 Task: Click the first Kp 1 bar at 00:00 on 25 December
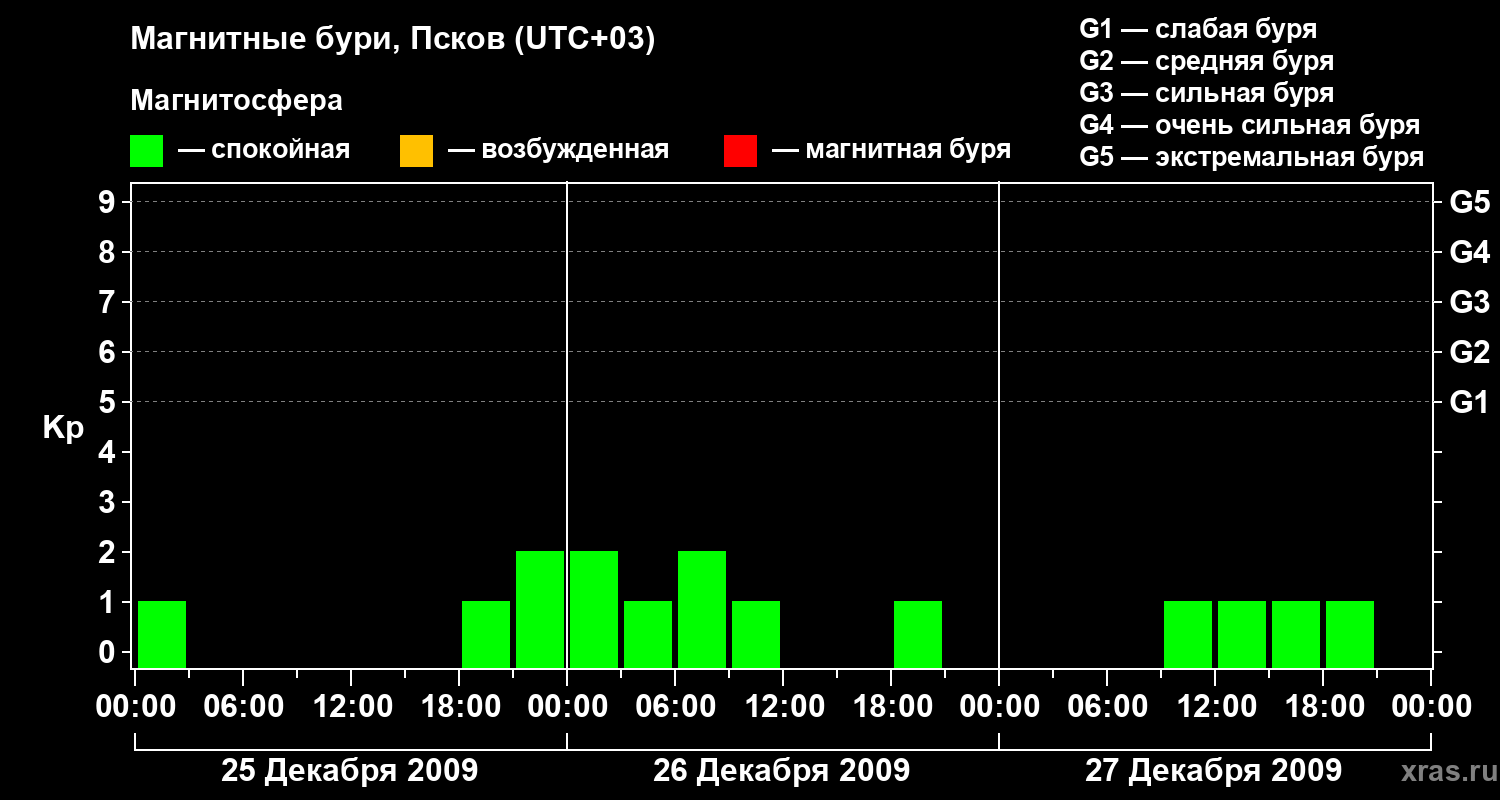coord(162,635)
